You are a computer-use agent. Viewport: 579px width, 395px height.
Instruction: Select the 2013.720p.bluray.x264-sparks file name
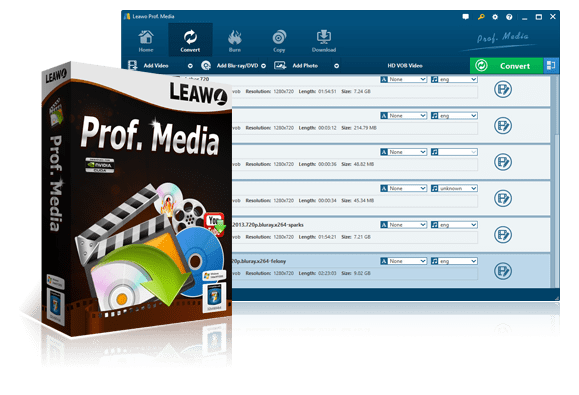[268, 225]
